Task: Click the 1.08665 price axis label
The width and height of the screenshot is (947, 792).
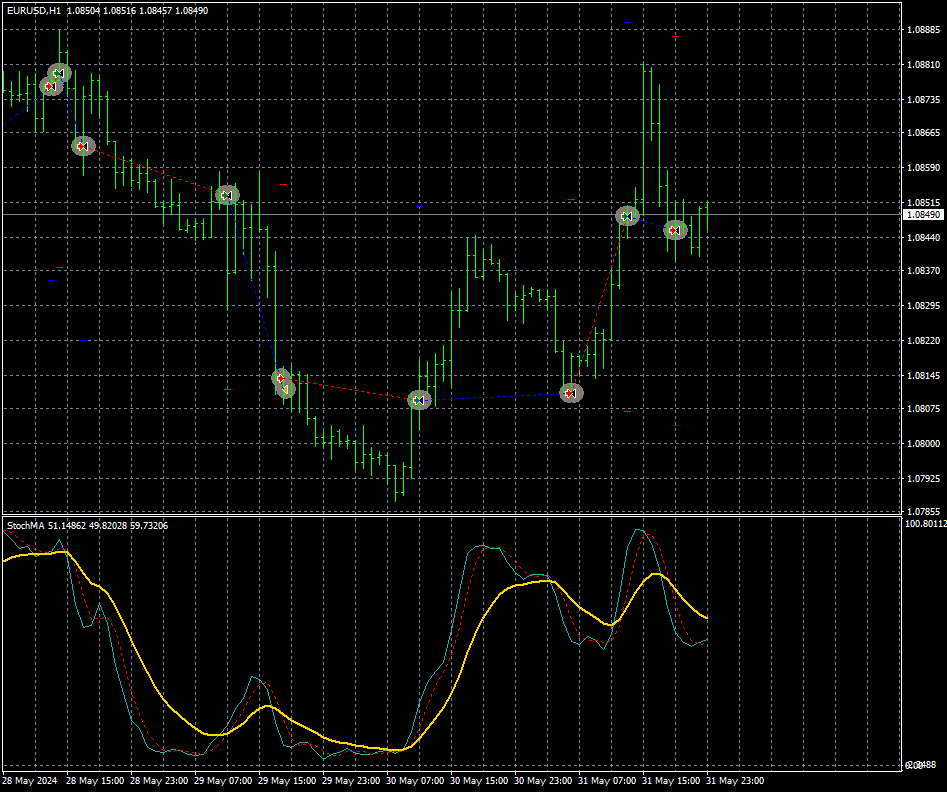Action: 923,133
